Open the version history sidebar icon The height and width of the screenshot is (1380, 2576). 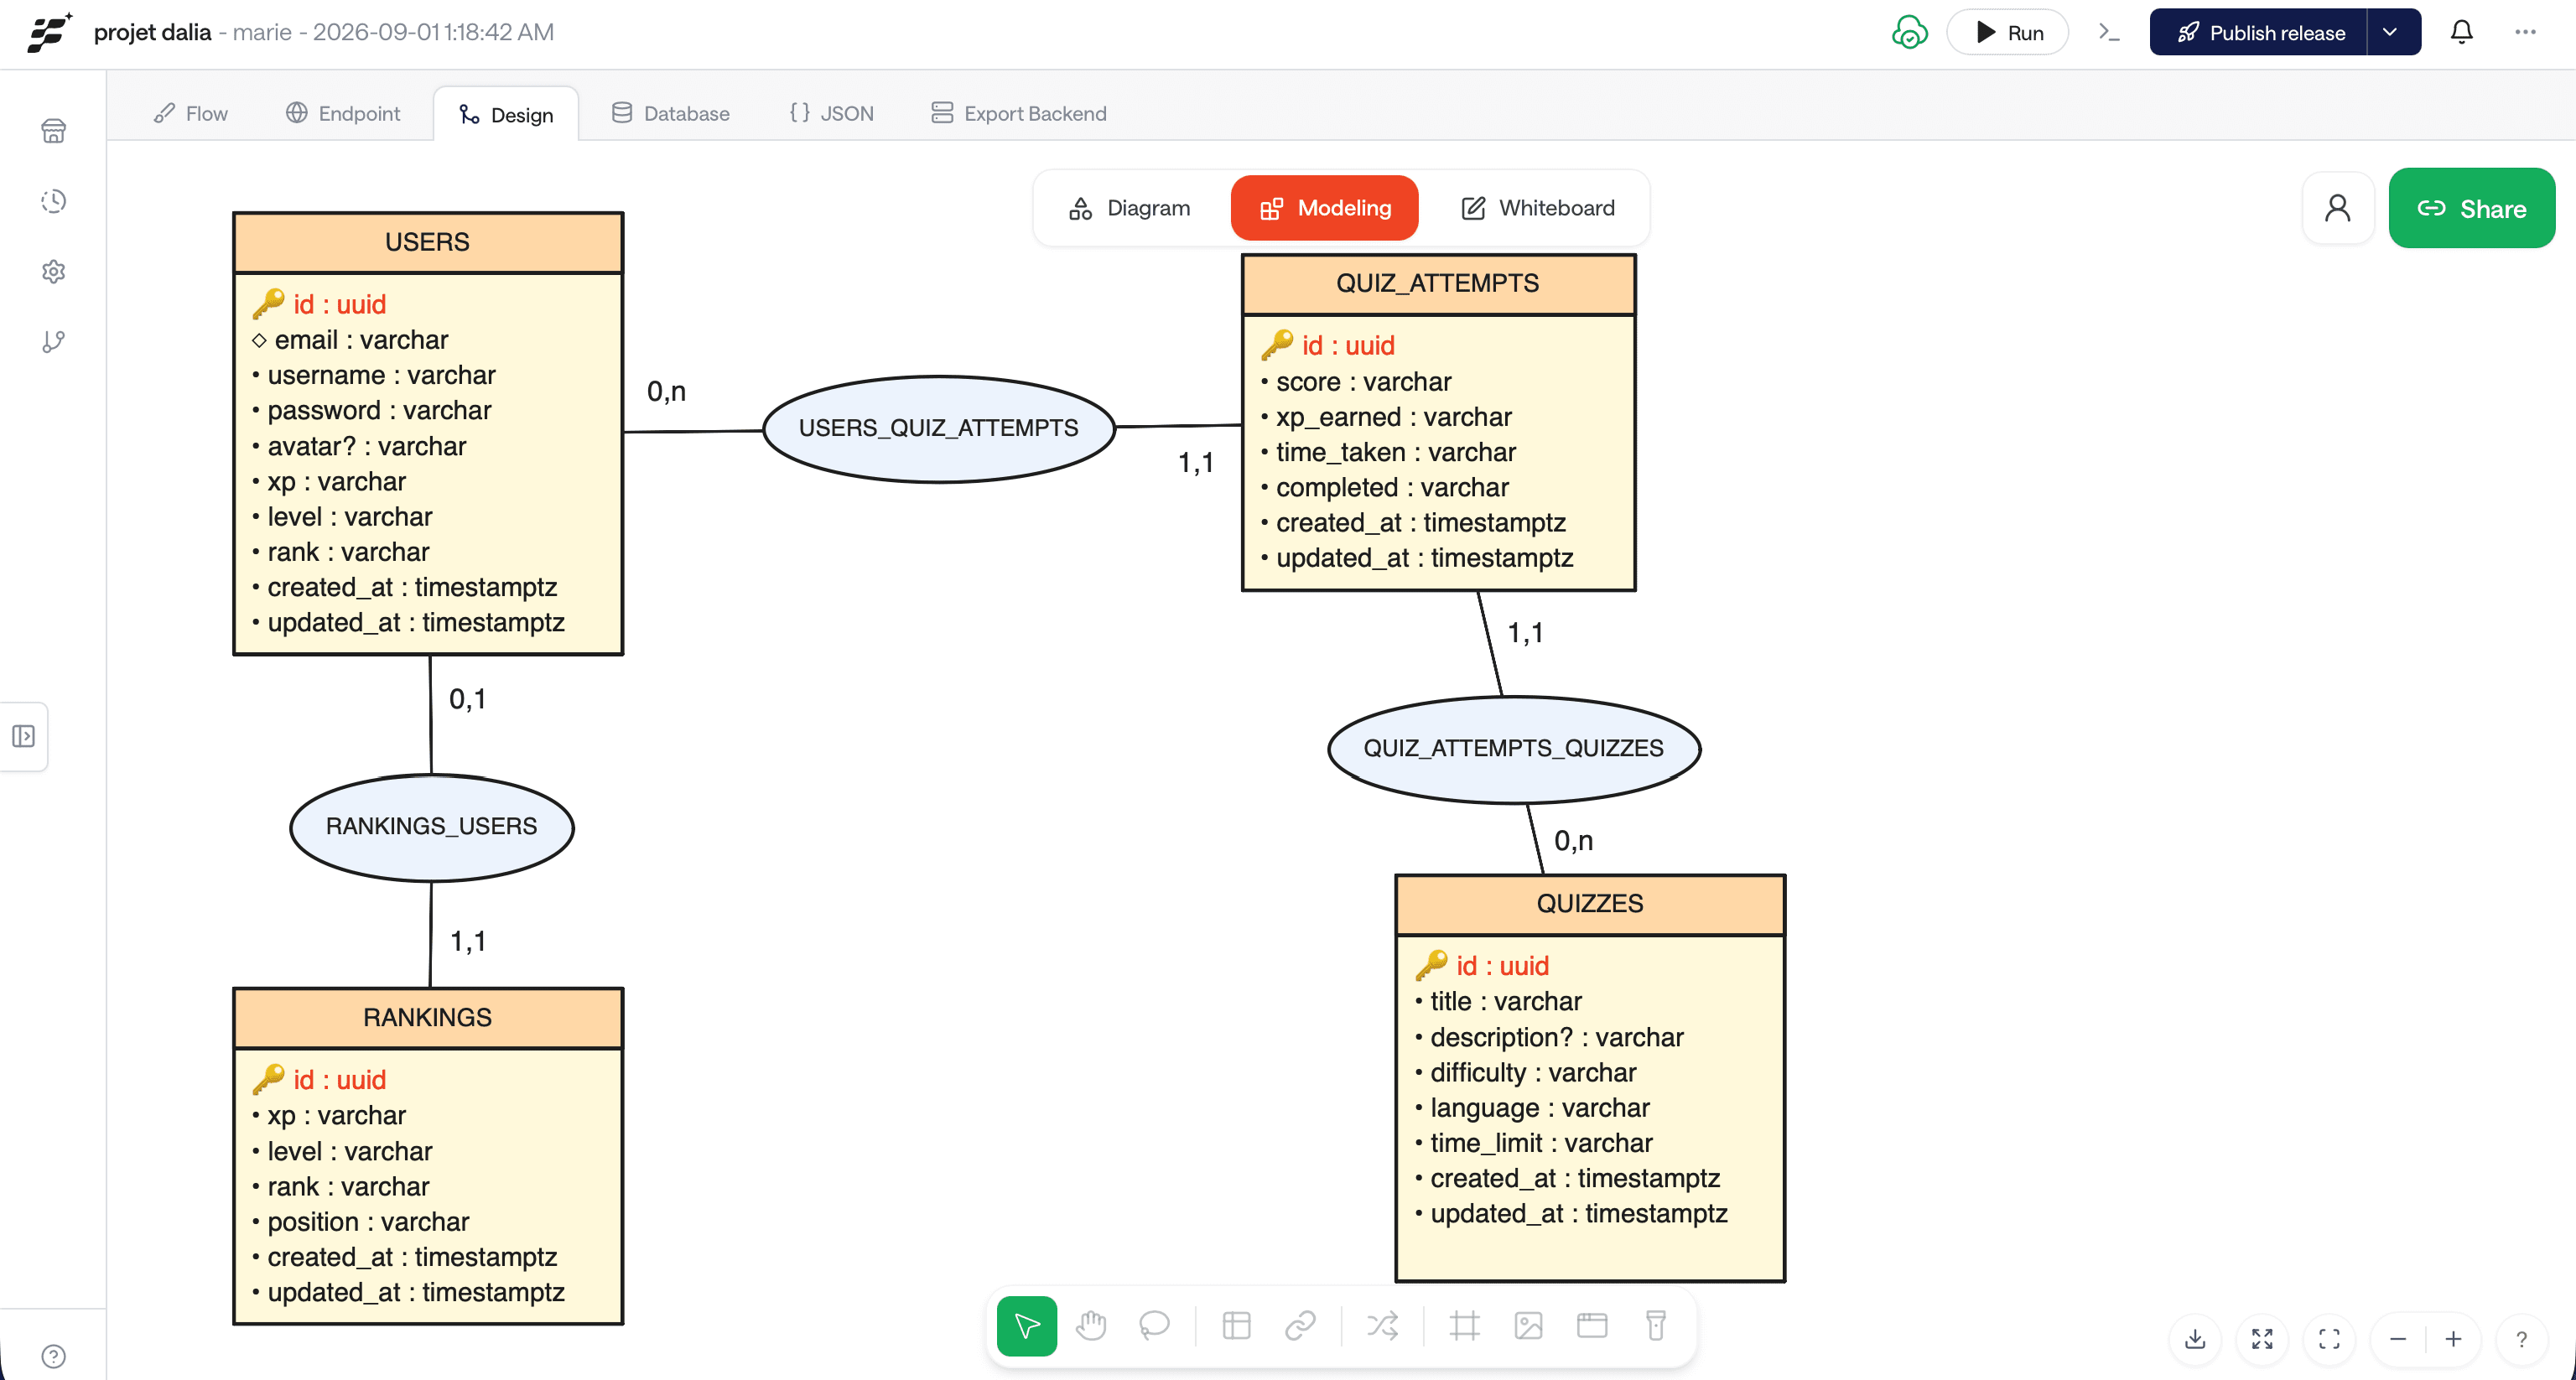[54, 201]
